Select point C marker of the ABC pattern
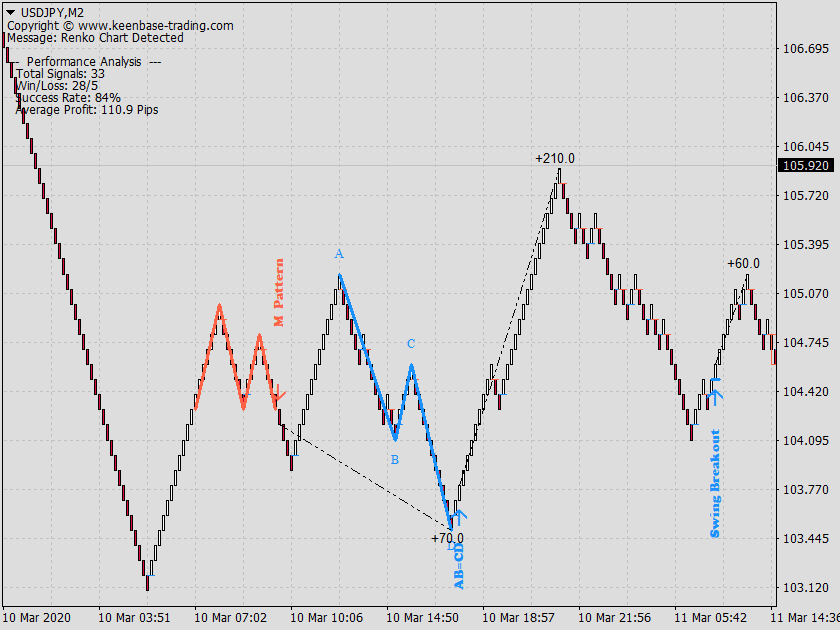 pos(409,342)
